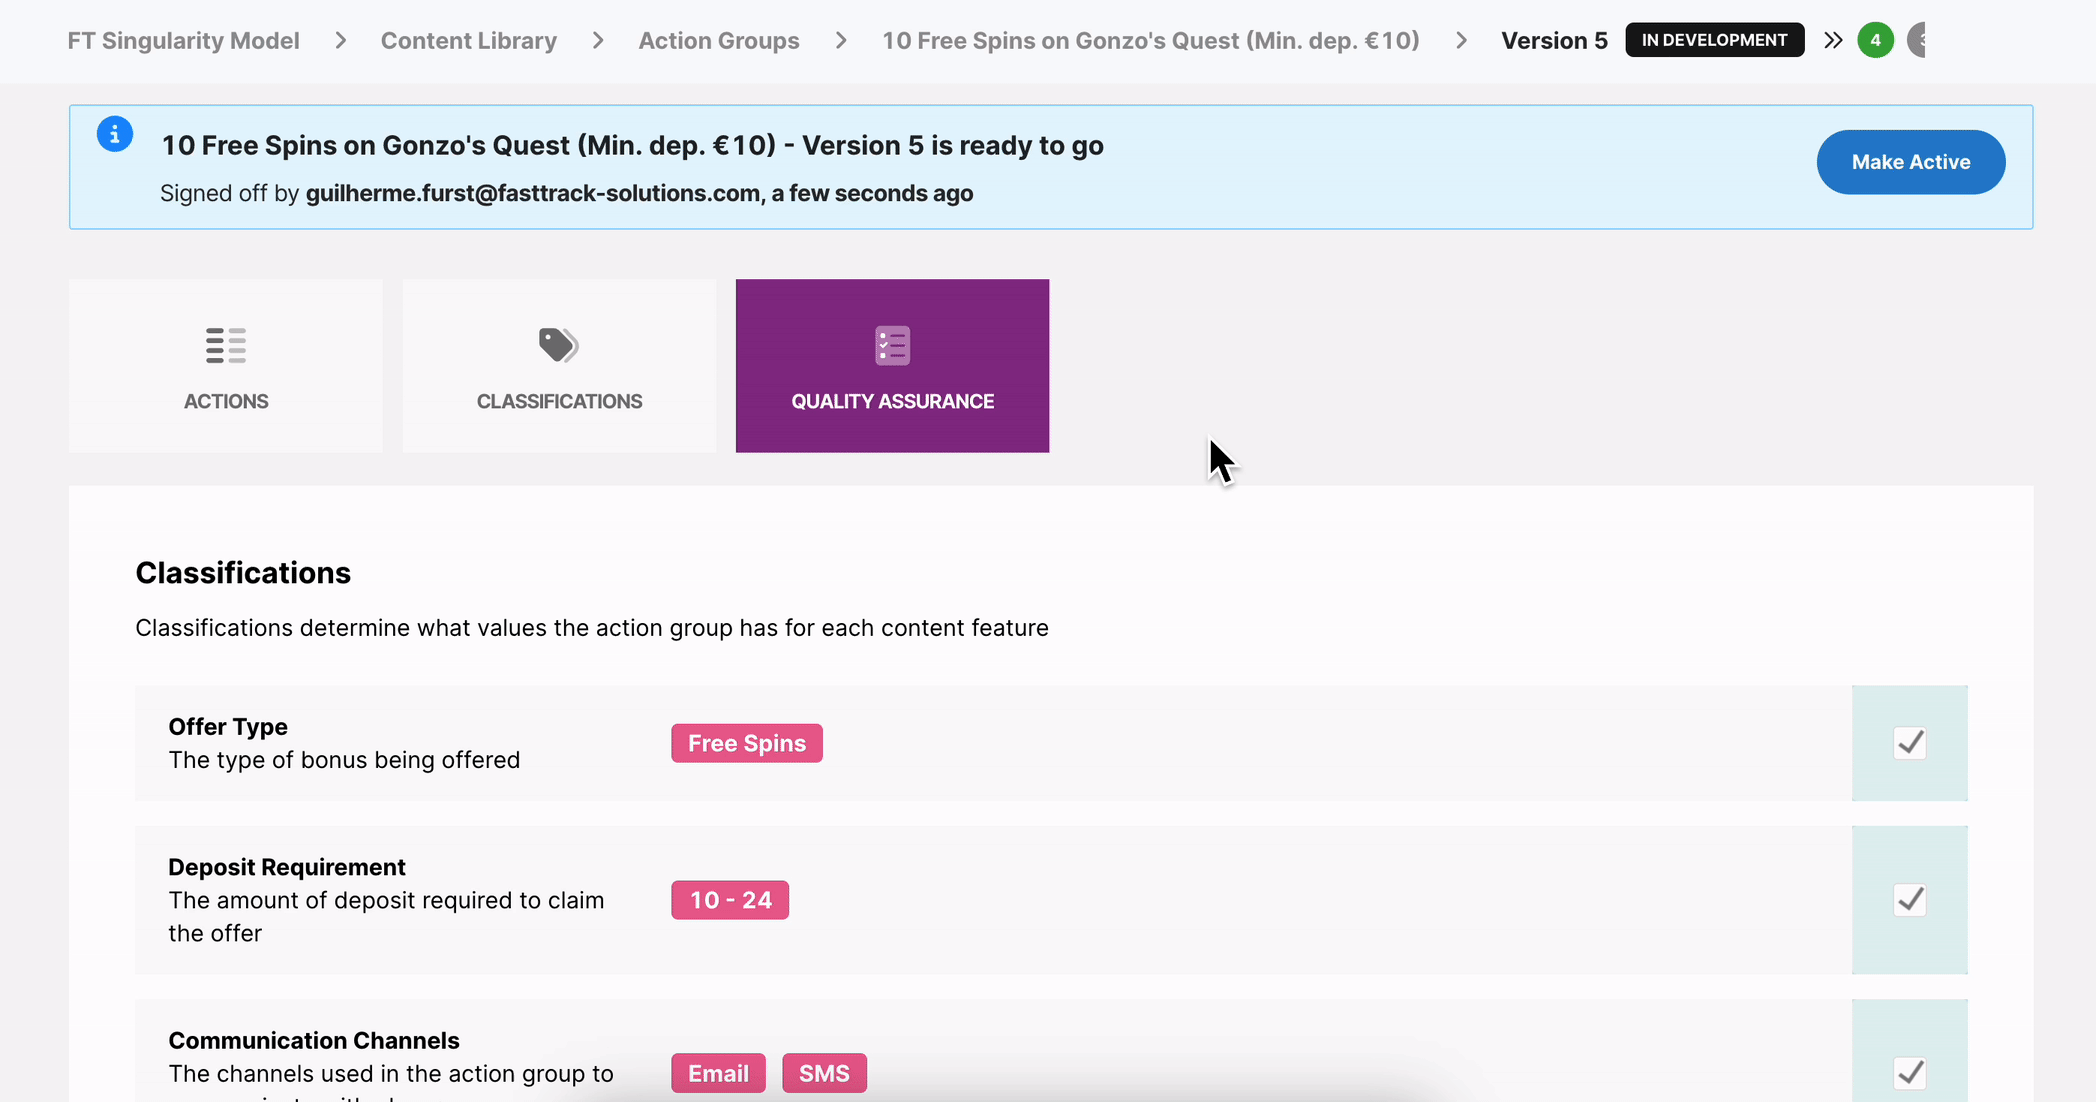Click the grey avatar circle at top right

tap(1917, 40)
